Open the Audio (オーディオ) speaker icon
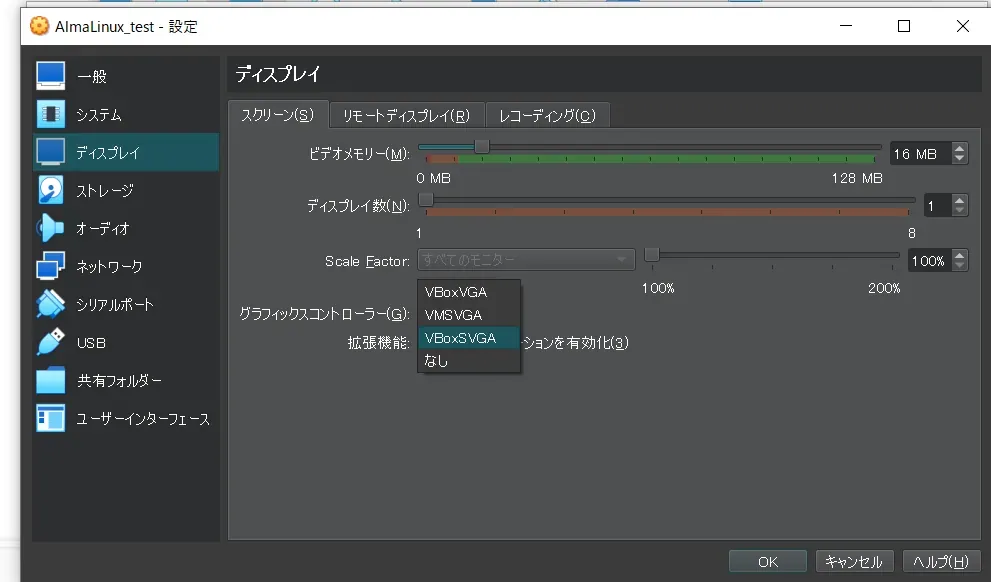 [51, 228]
